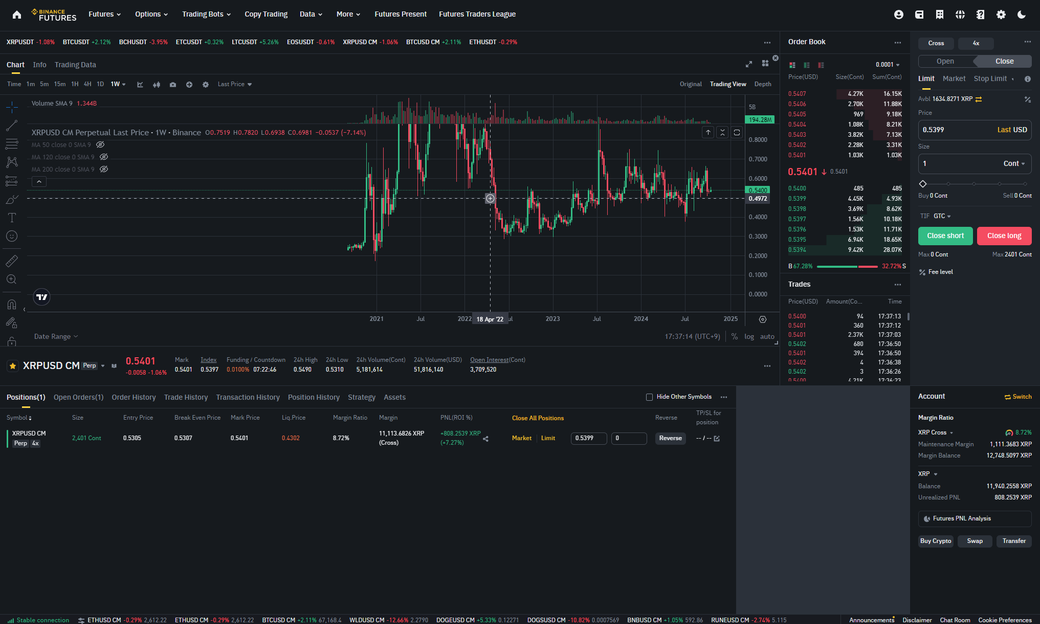Open chart settings gear in toolbar
Image resolution: width=1040 pixels, height=624 pixels.
point(205,84)
